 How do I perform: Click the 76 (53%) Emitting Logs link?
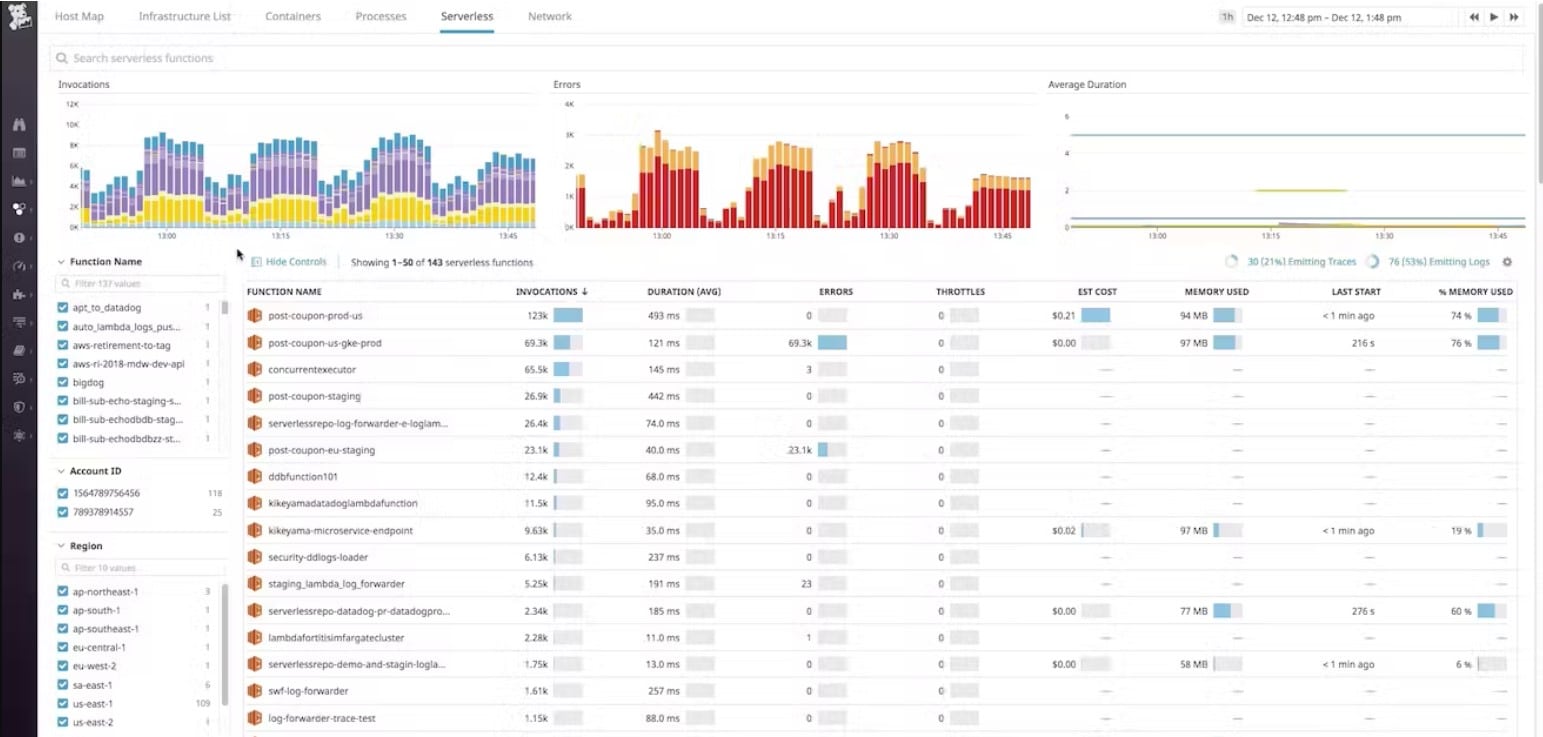1438,262
